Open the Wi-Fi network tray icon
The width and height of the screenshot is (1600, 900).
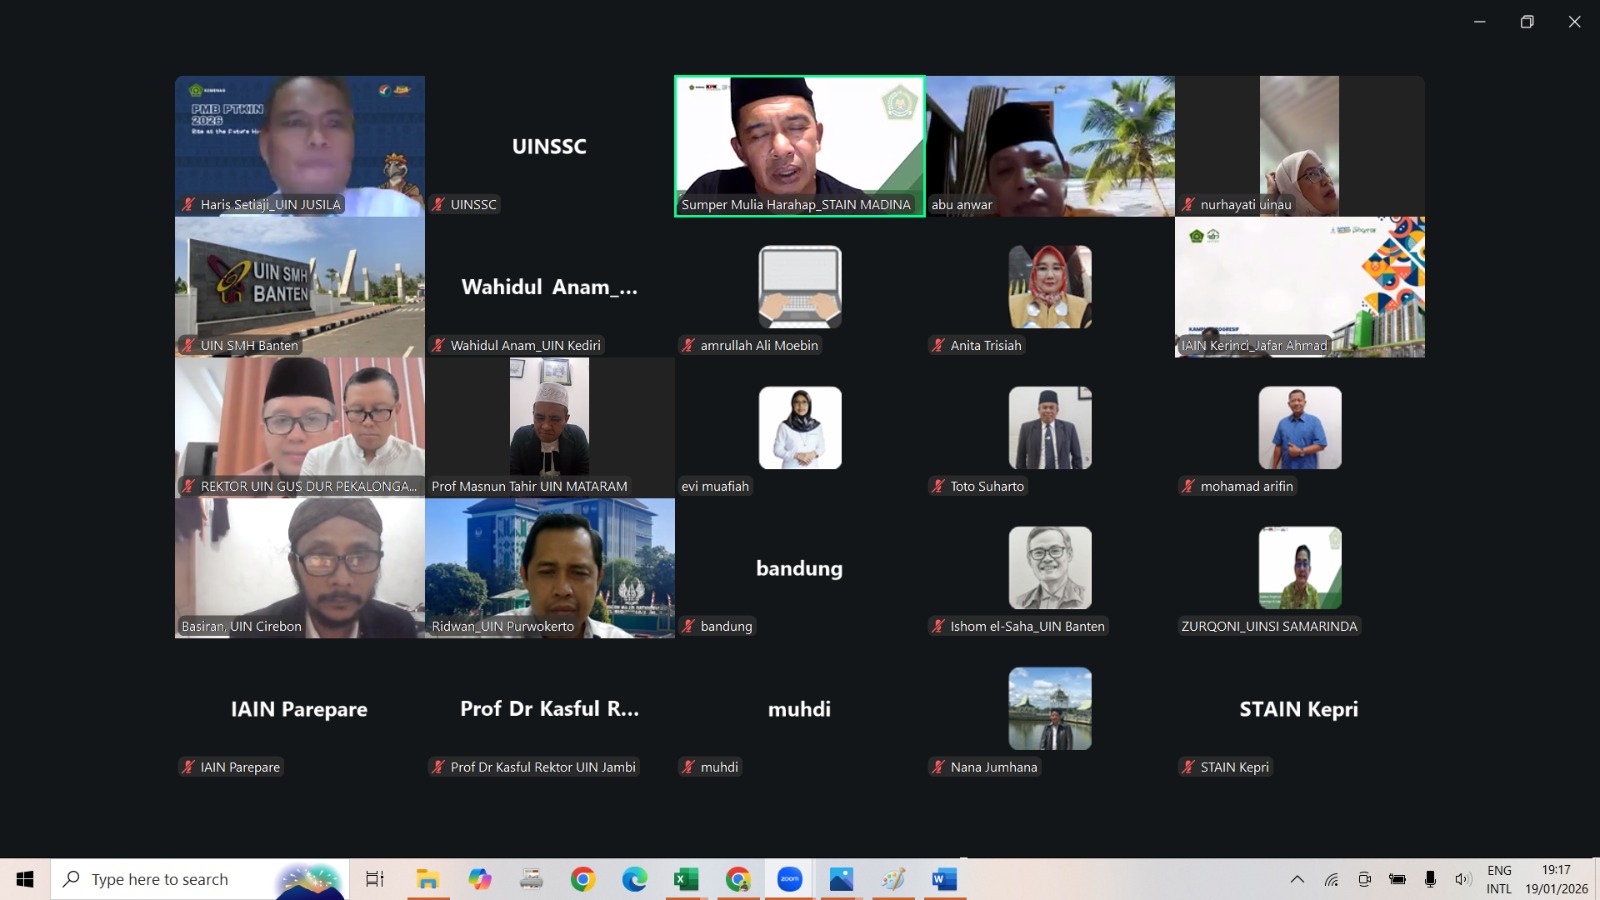[x=1331, y=879]
